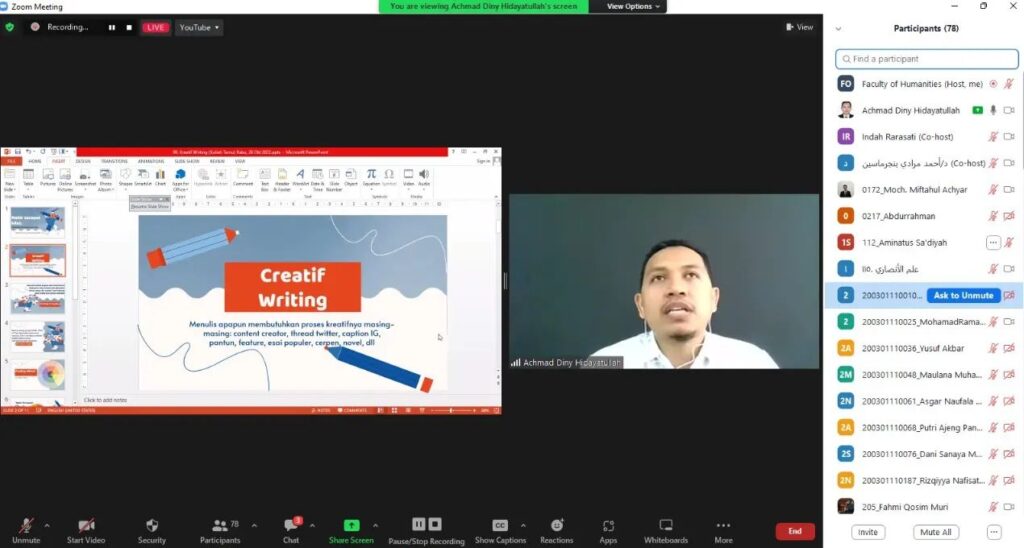
Task: Open the Apps icon in toolbar
Action: pyautogui.click(x=608, y=526)
